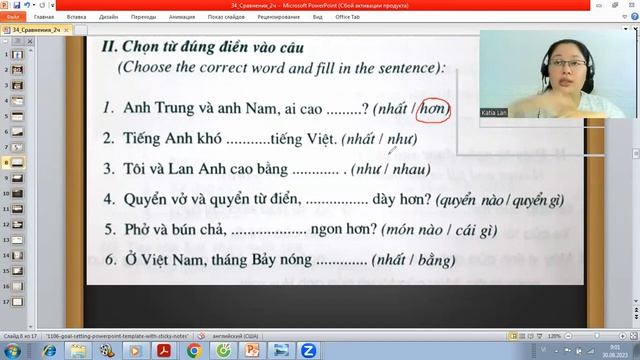Open the Рецензирование ribbon tab
The width and height of the screenshot is (640, 360).
(278, 17)
